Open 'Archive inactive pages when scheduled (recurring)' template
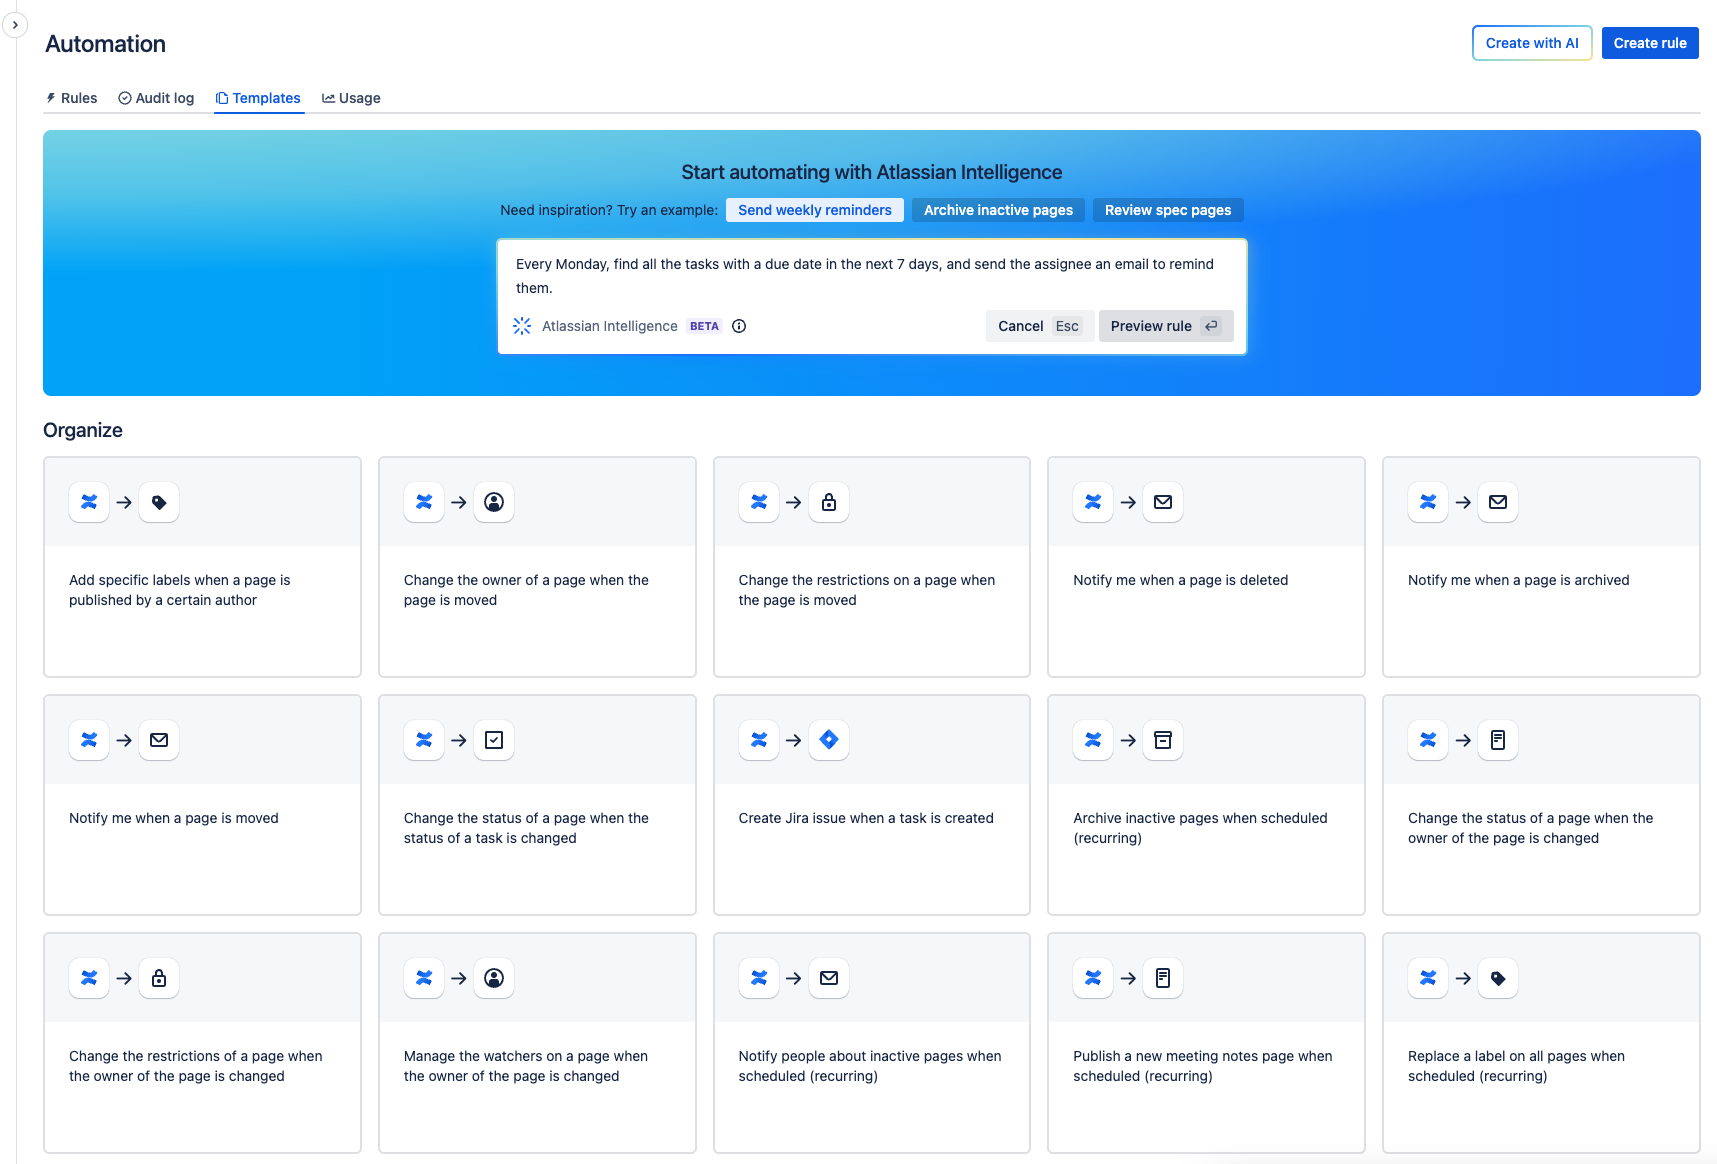 pos(1206,805)
